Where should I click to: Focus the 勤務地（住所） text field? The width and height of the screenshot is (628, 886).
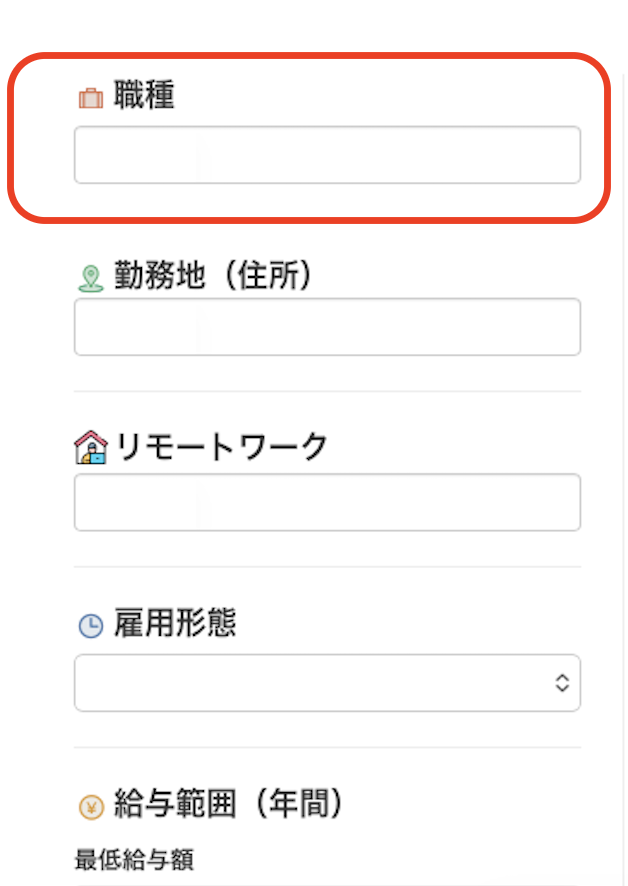pyautogui.click(x=327, y=327)
